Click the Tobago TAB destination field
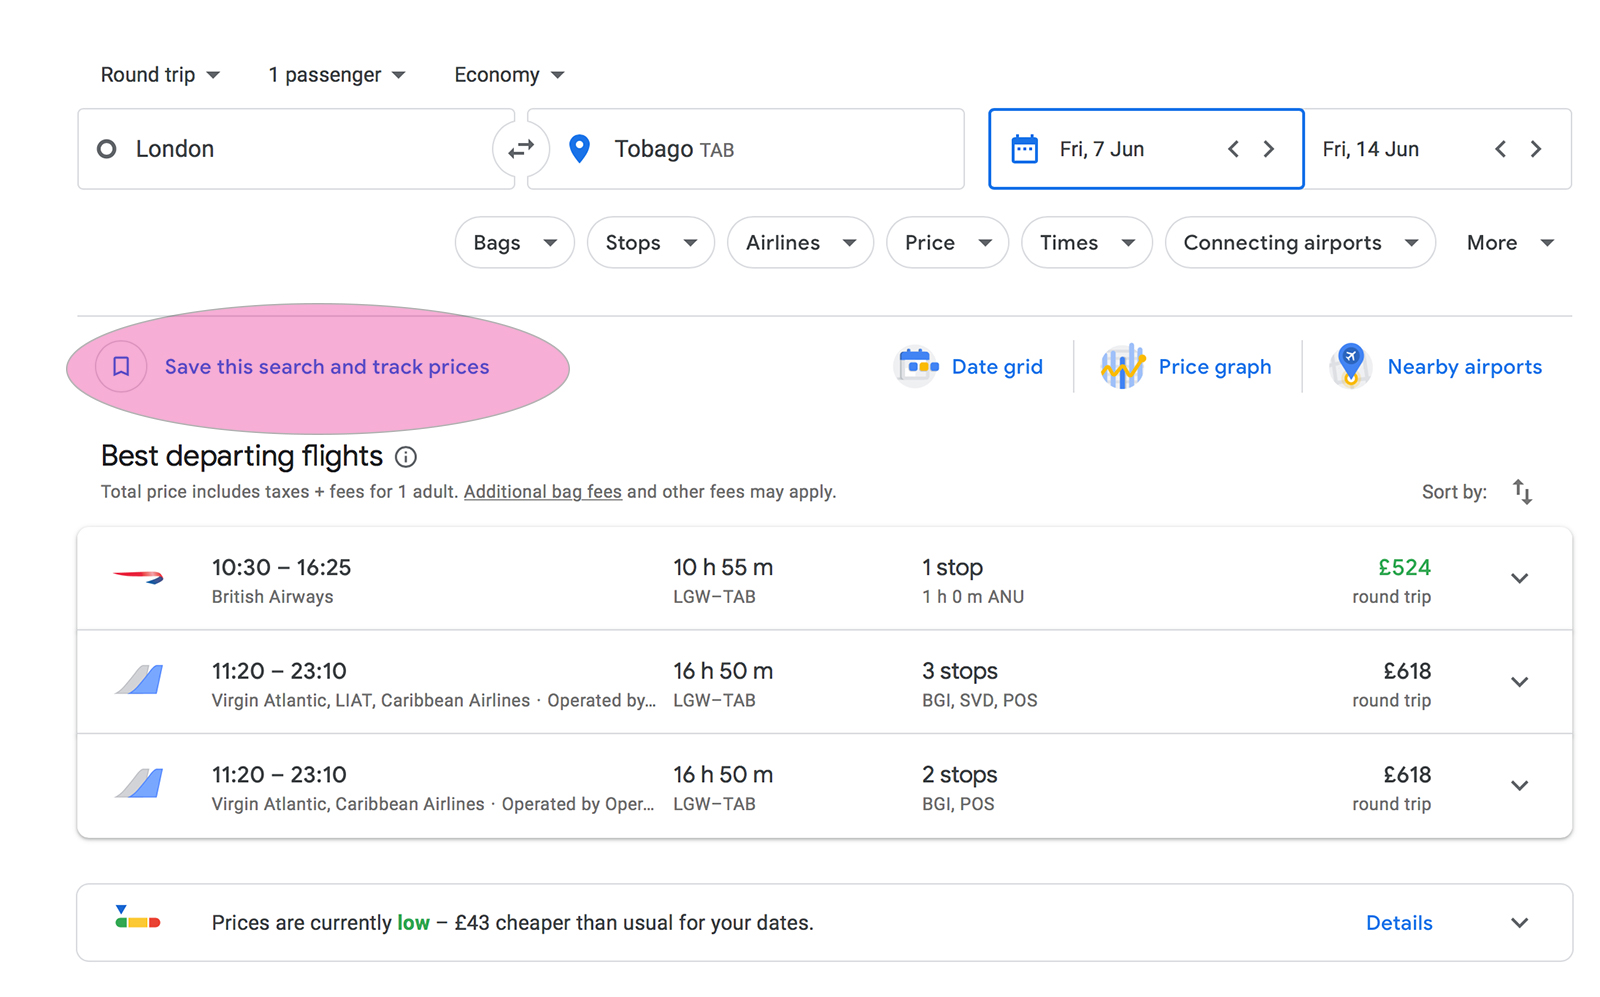 point(746,149)
